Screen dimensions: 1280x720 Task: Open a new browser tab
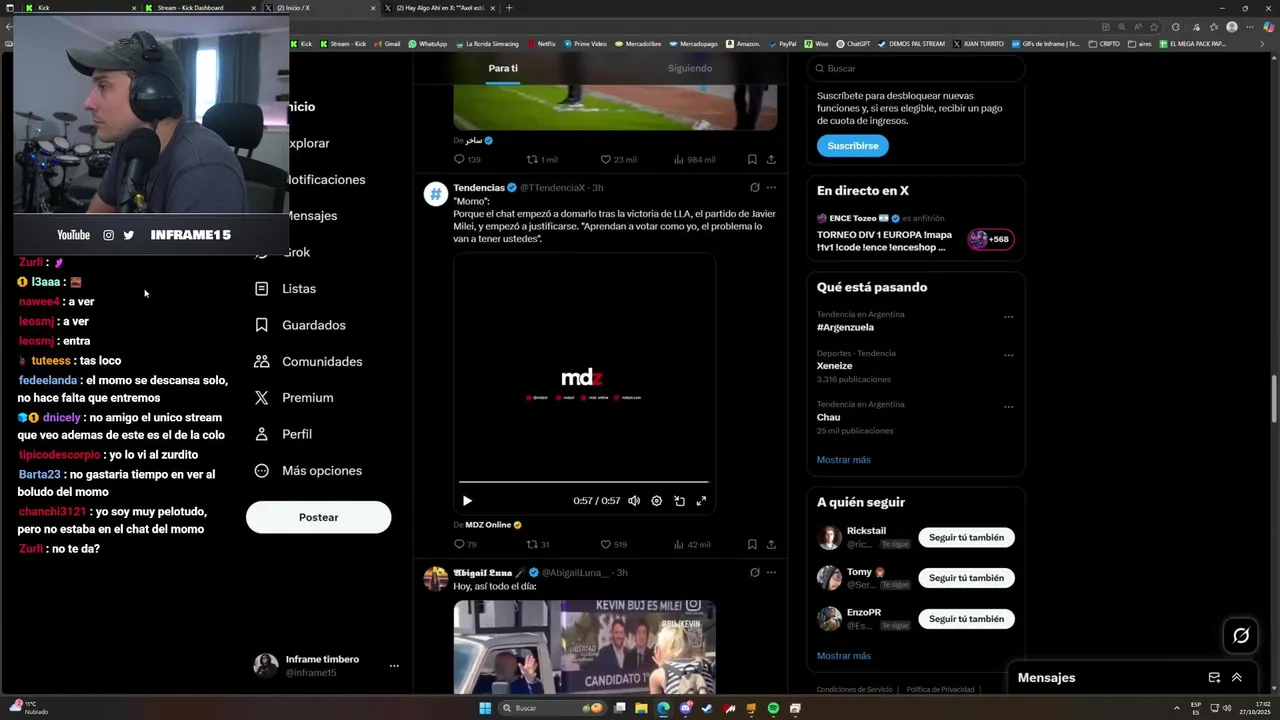509,8
